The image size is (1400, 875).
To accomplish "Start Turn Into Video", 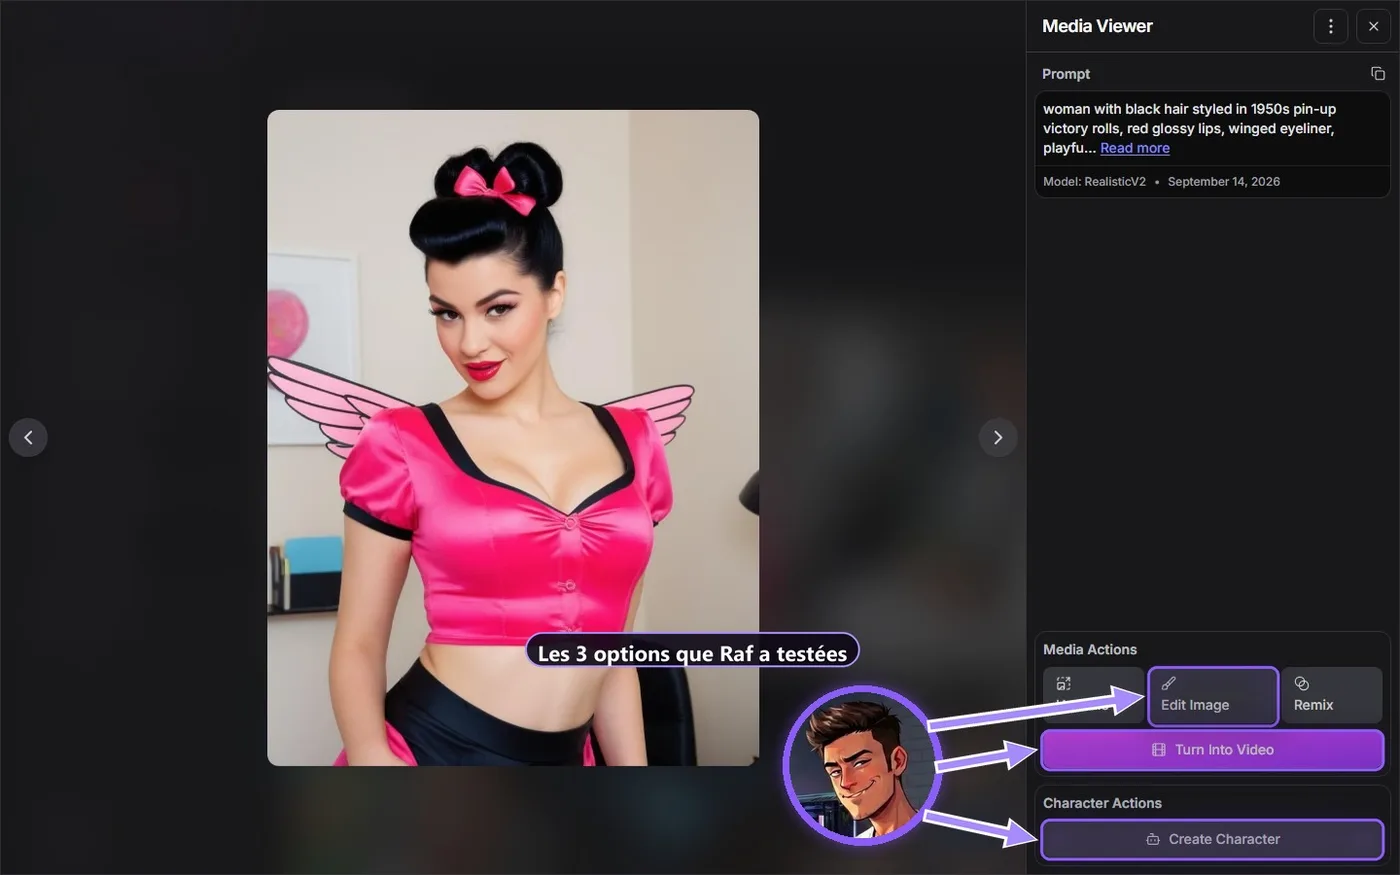I will [x=1212, y=750].
